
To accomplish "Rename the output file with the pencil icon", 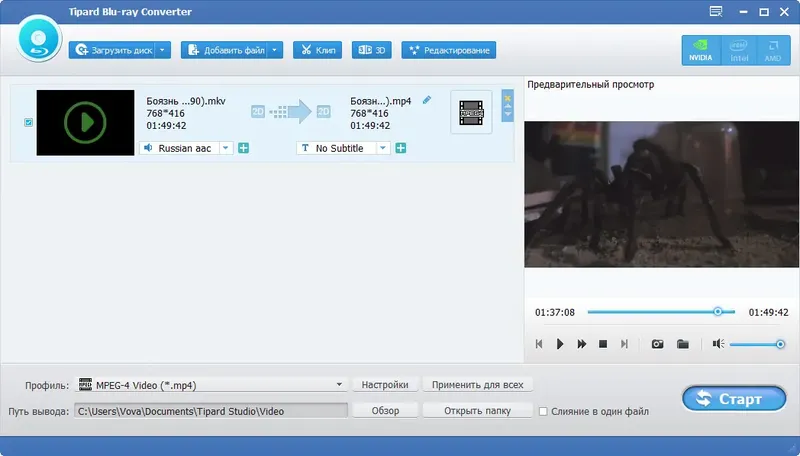I will click(427, 100).
